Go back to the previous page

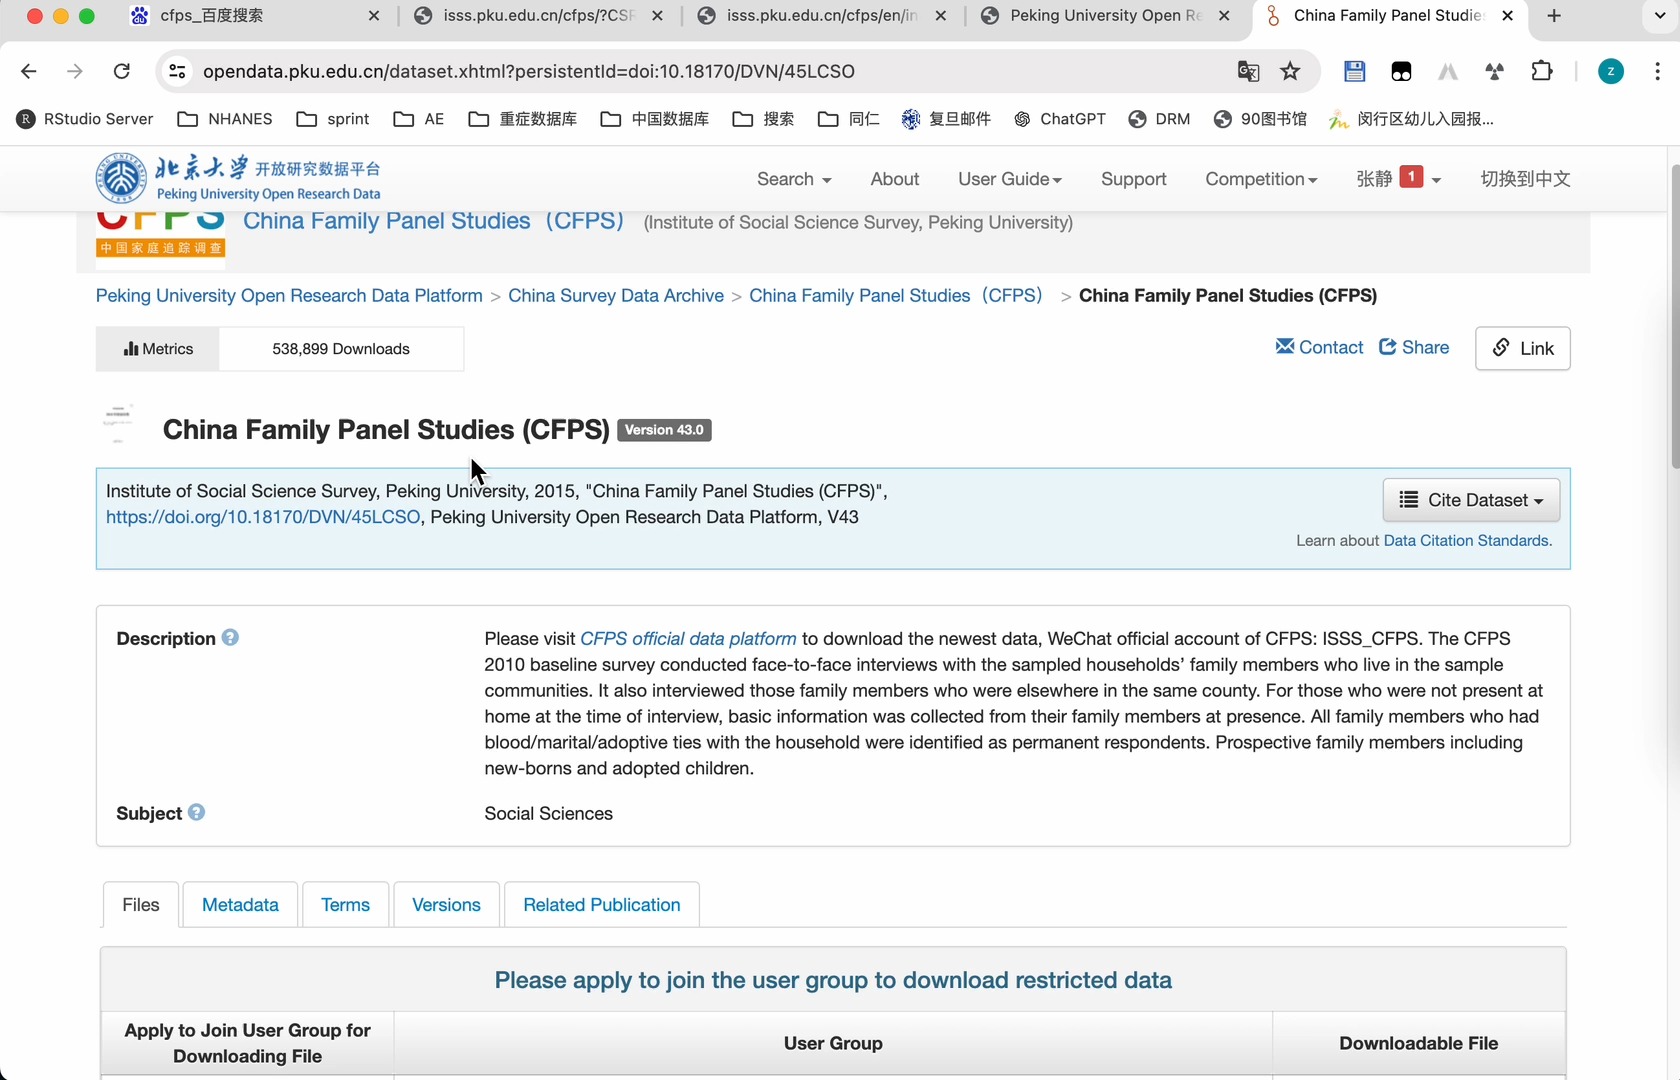pyautogui.click(x=28, y=71)
